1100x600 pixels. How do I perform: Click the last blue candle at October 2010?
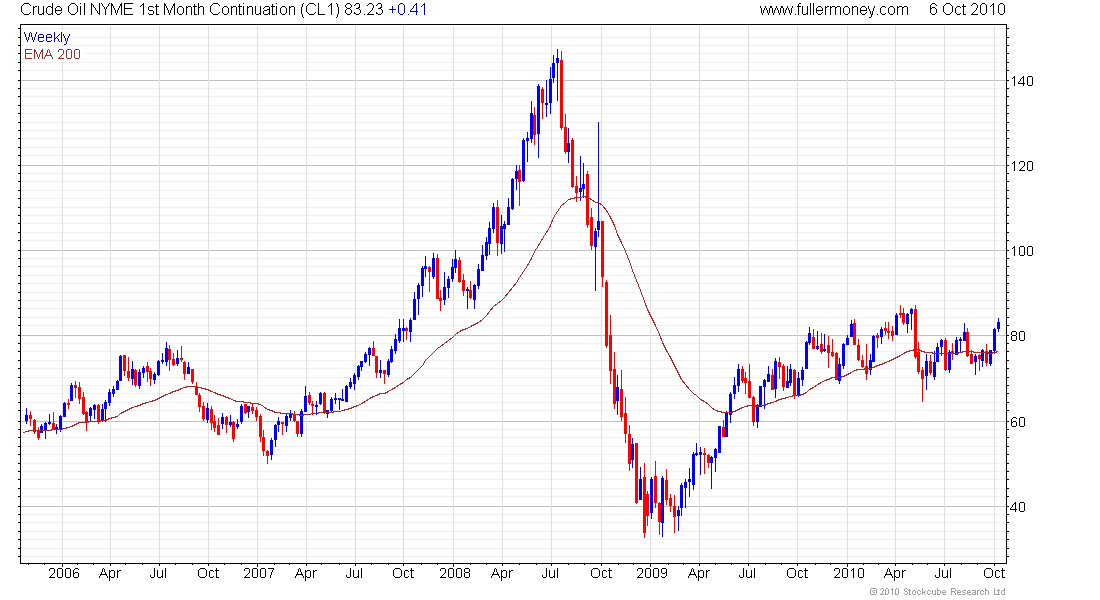click(998, 324)
